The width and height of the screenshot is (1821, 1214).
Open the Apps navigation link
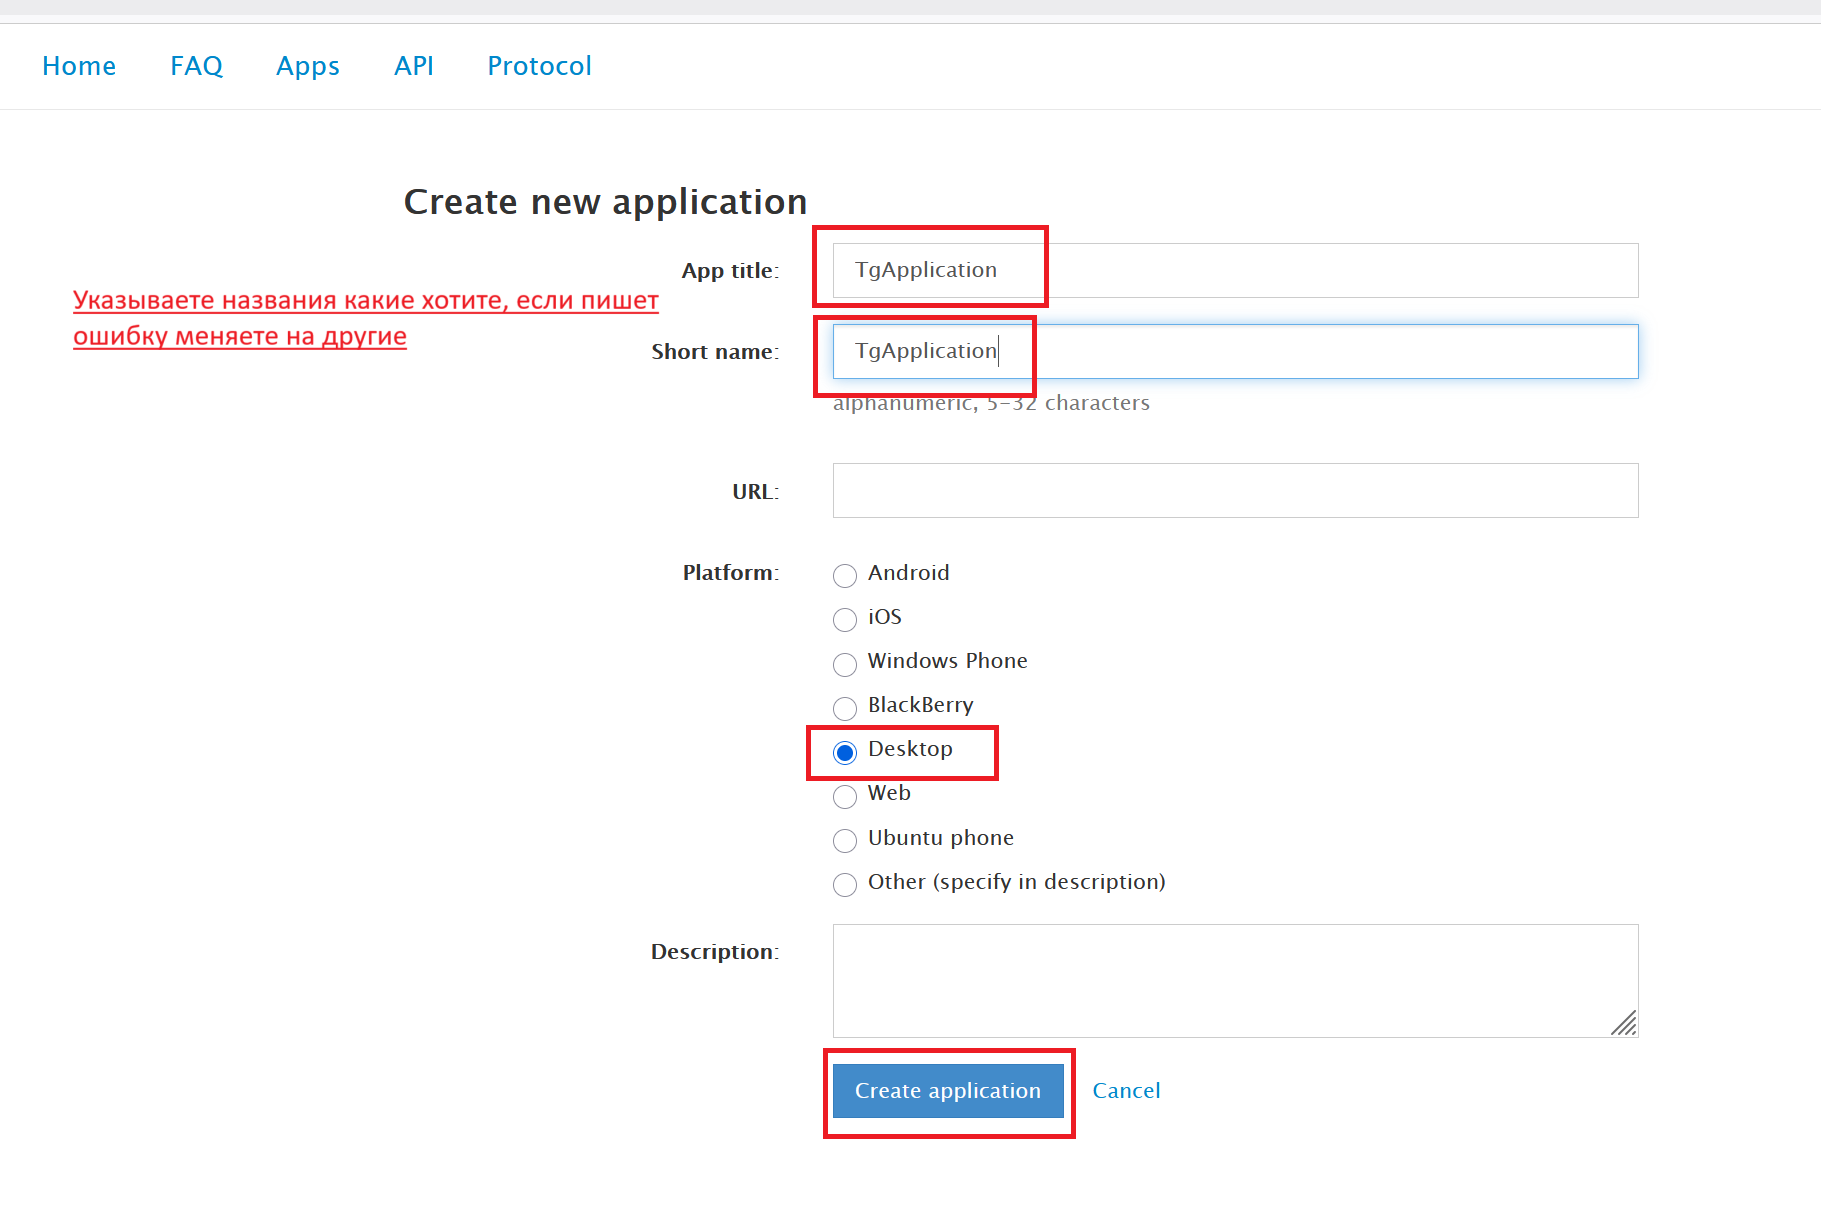click(308, 66)
